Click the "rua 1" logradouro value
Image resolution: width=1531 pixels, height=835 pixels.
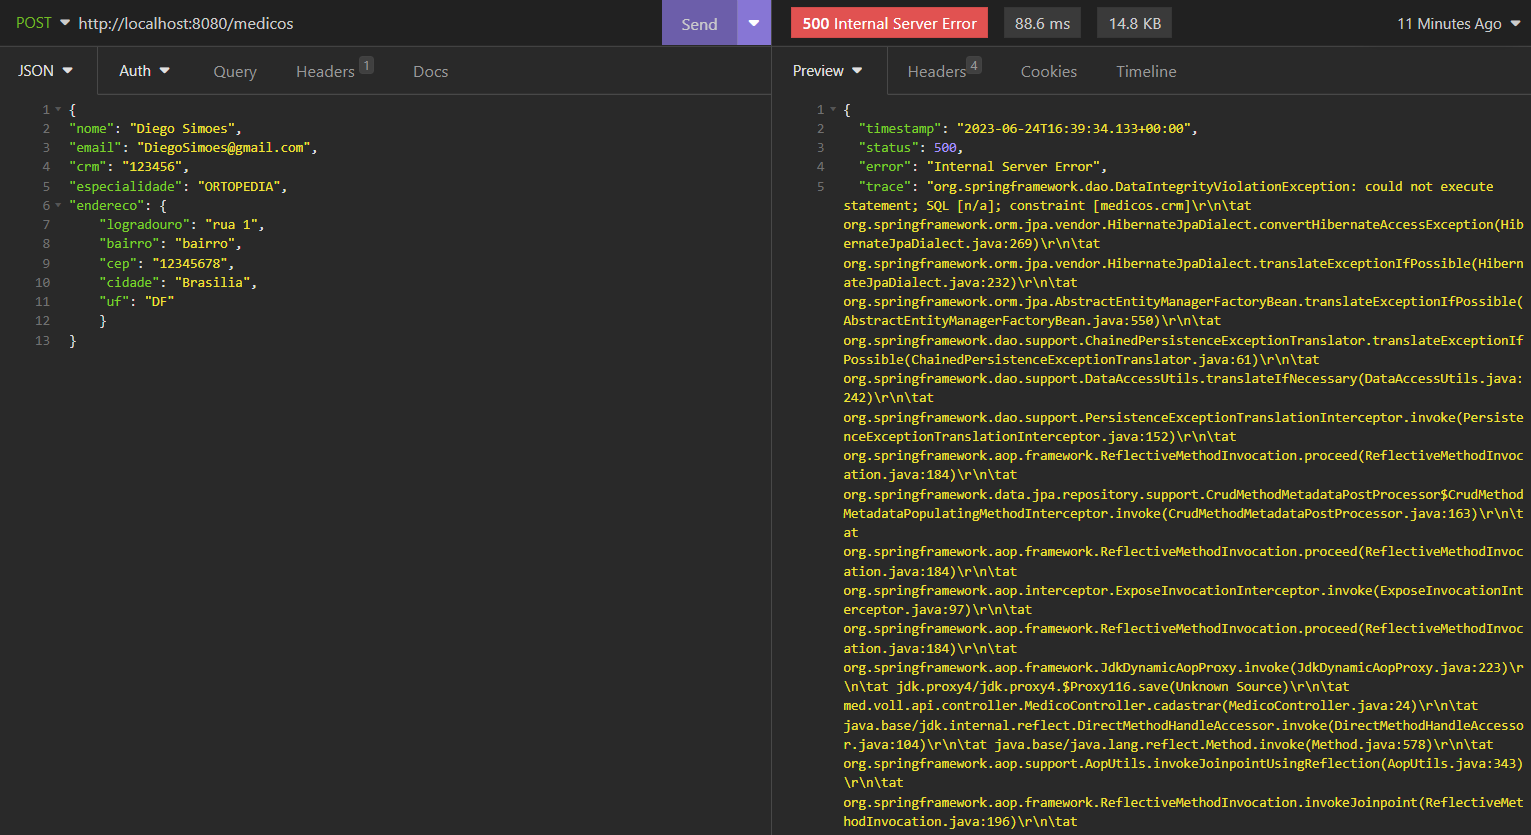(x=231, y=225)
